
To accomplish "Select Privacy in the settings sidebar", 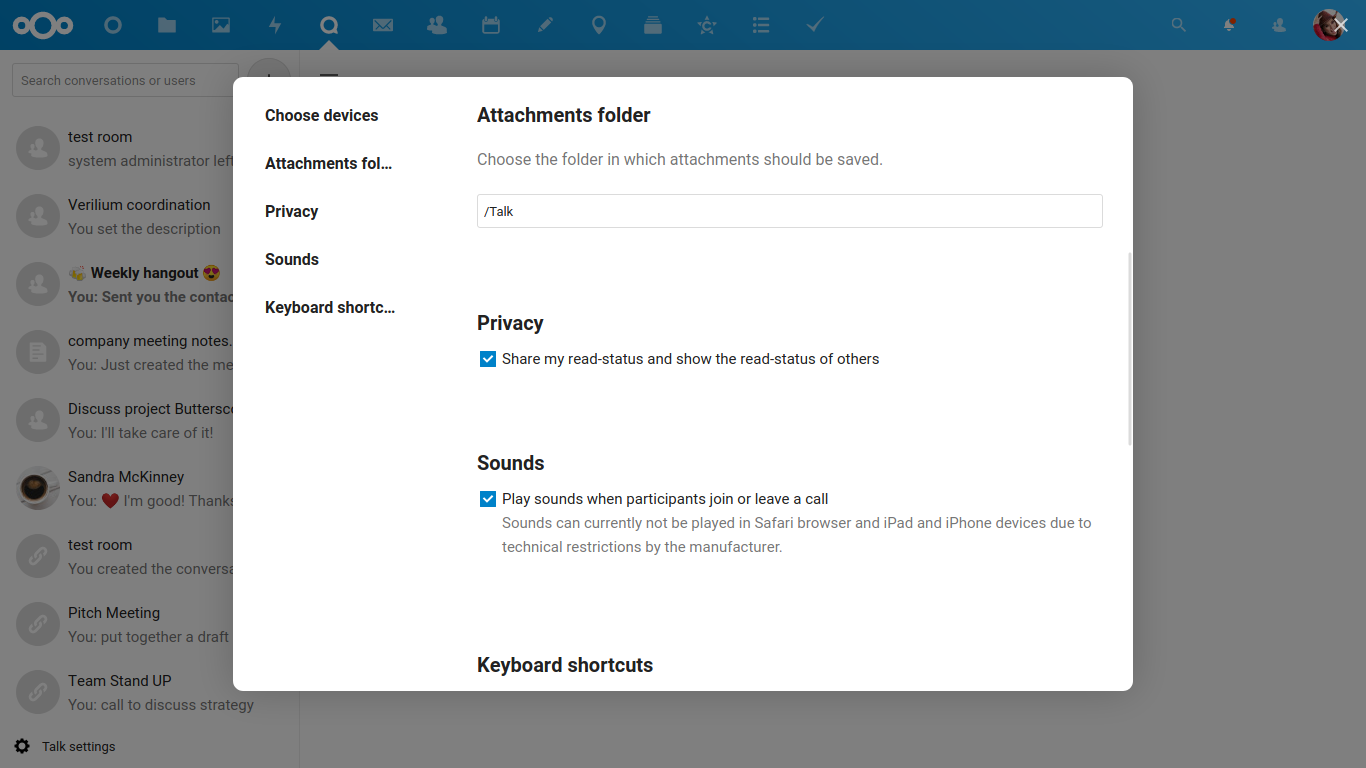I will tap(291, 211).
